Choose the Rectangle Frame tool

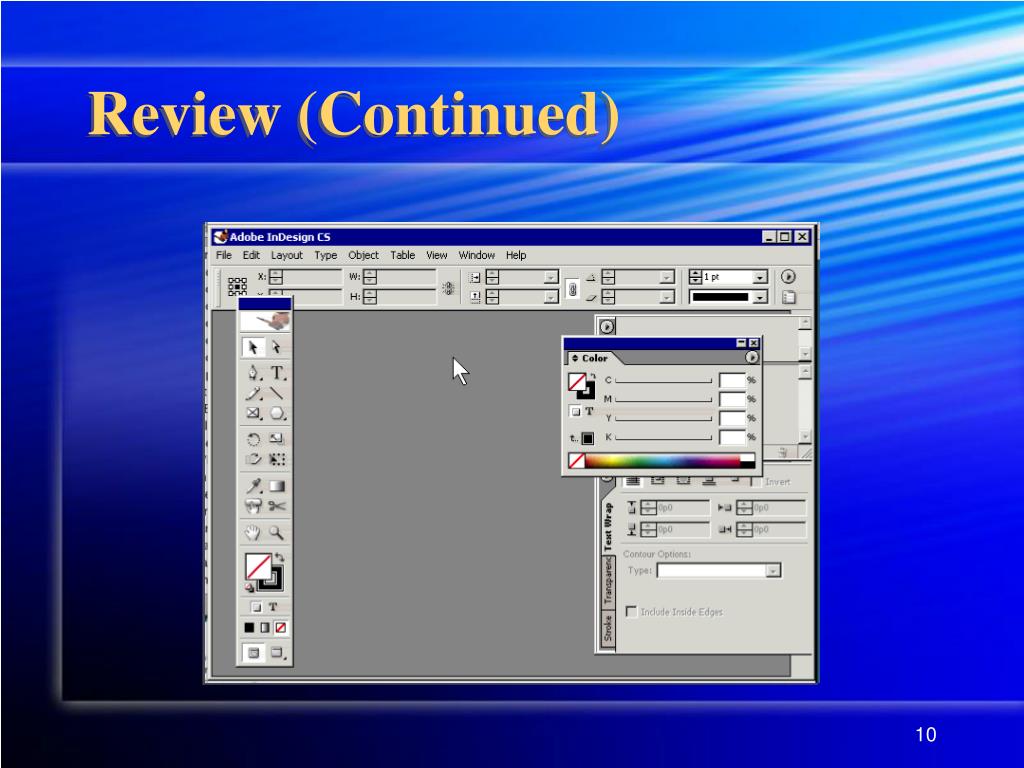[x=253, y=413]
